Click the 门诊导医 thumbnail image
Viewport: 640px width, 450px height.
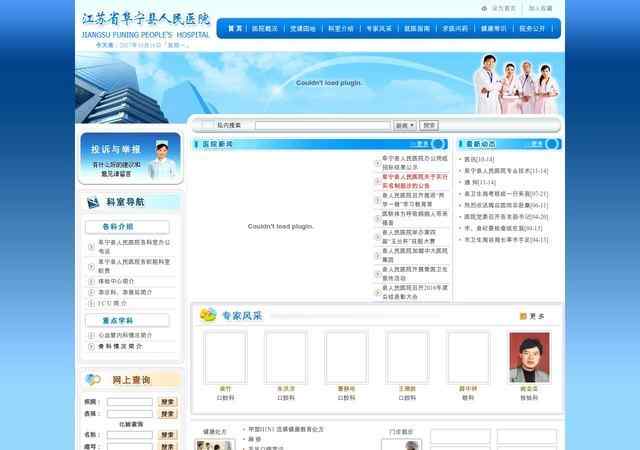[401, 444]
